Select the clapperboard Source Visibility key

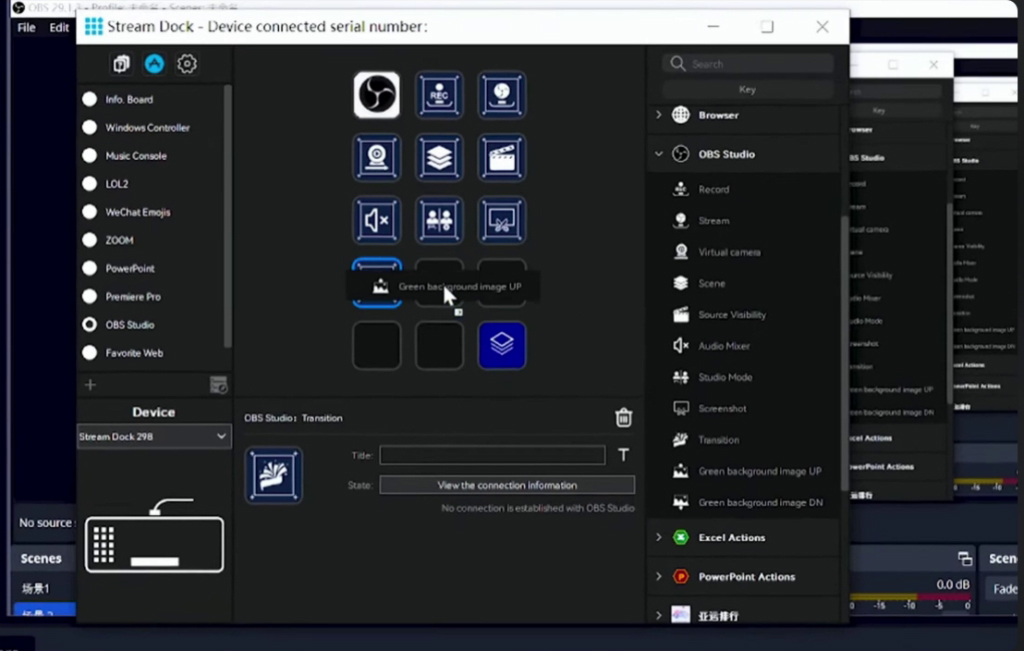coord(502,157)
